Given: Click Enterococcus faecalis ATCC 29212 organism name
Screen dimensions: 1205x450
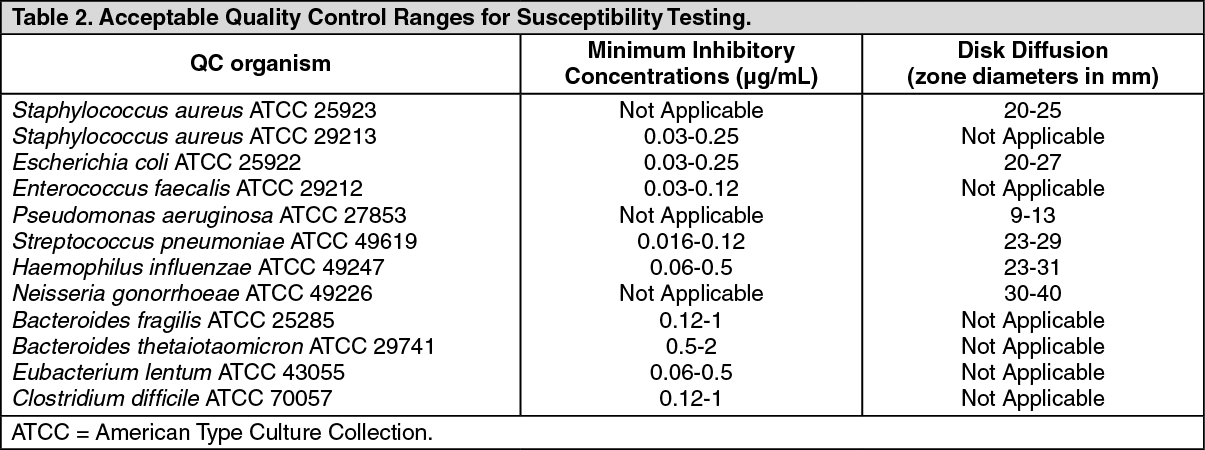Looking at the screenshot, I should (187, 188).
